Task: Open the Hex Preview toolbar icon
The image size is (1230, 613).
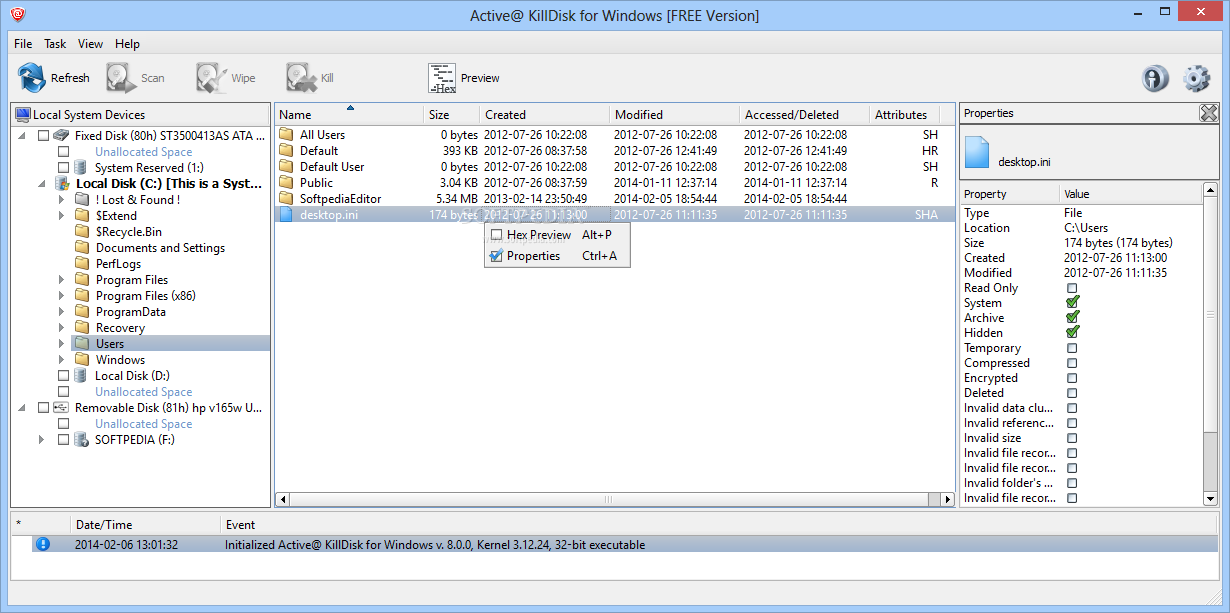Action: pyautogui.click(x=442, y=77)
